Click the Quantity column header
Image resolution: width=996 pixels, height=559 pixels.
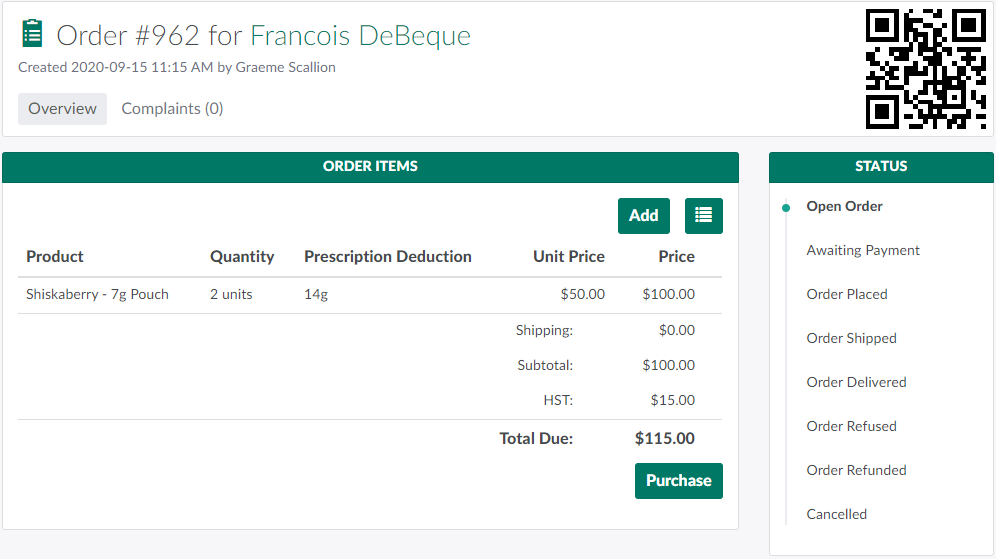(x=242, y=257)
